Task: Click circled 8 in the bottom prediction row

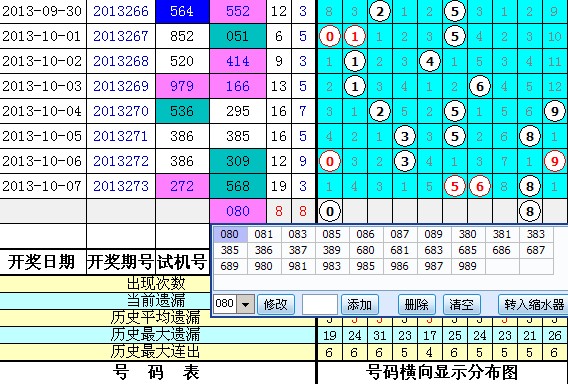Action: 530,211
